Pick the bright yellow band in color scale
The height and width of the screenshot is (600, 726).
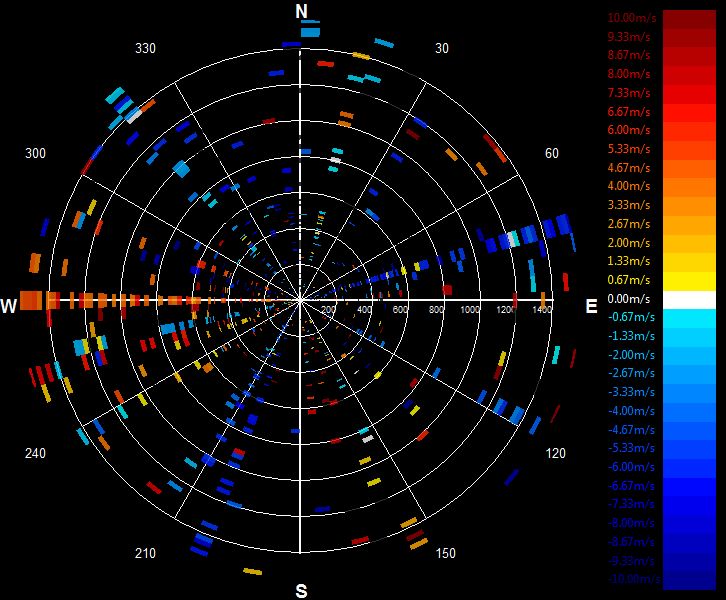(689, 281)
